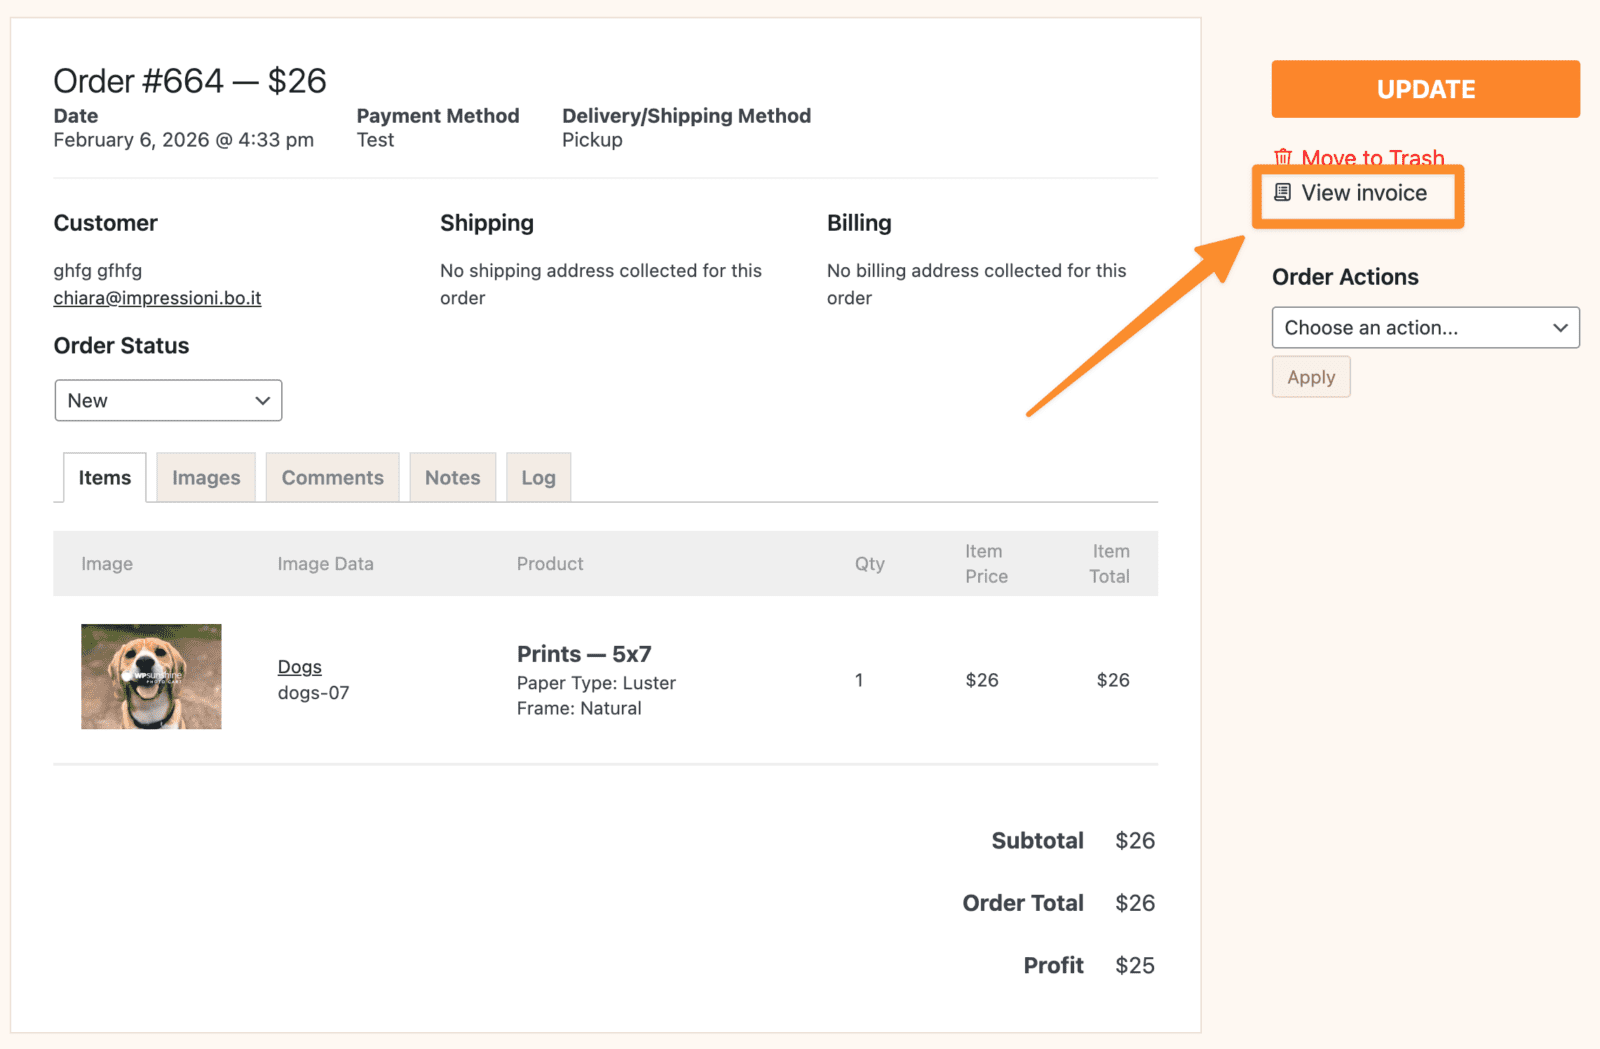This screenshot has width=1600, height=1049.
Task: Show the Log tab
Action: click(538, 478)
